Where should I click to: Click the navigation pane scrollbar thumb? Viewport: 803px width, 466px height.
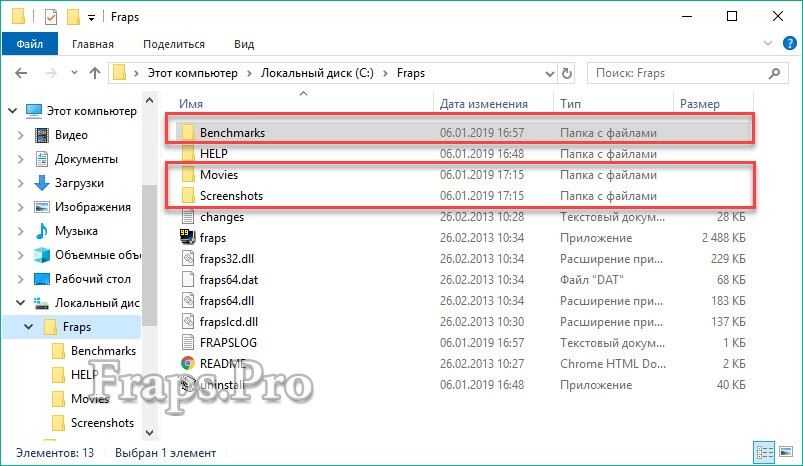click(x=150, y=255)
